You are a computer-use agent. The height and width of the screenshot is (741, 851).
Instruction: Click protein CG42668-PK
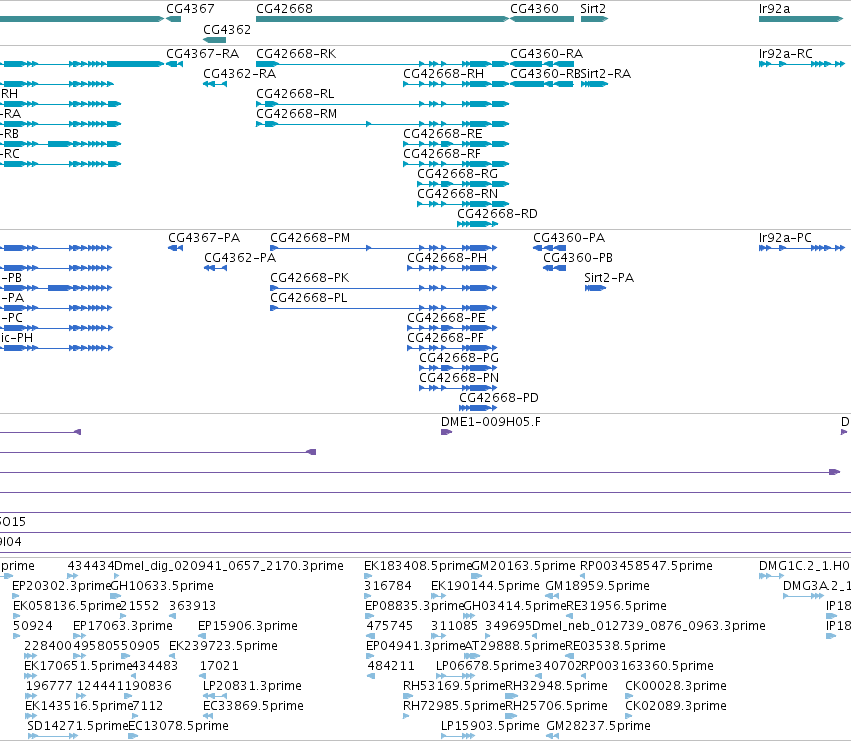[384, 288]
